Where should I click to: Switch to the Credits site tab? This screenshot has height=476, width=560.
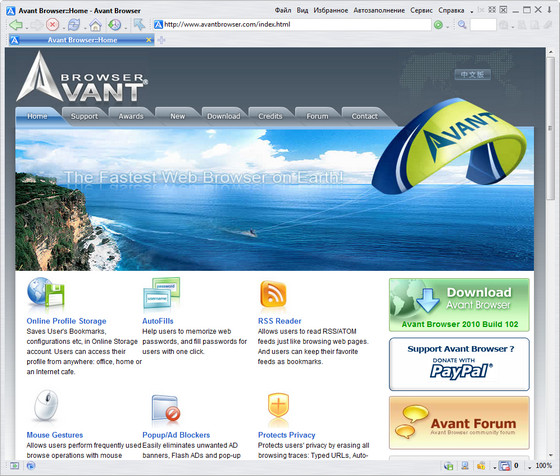(x=270, y=116)
